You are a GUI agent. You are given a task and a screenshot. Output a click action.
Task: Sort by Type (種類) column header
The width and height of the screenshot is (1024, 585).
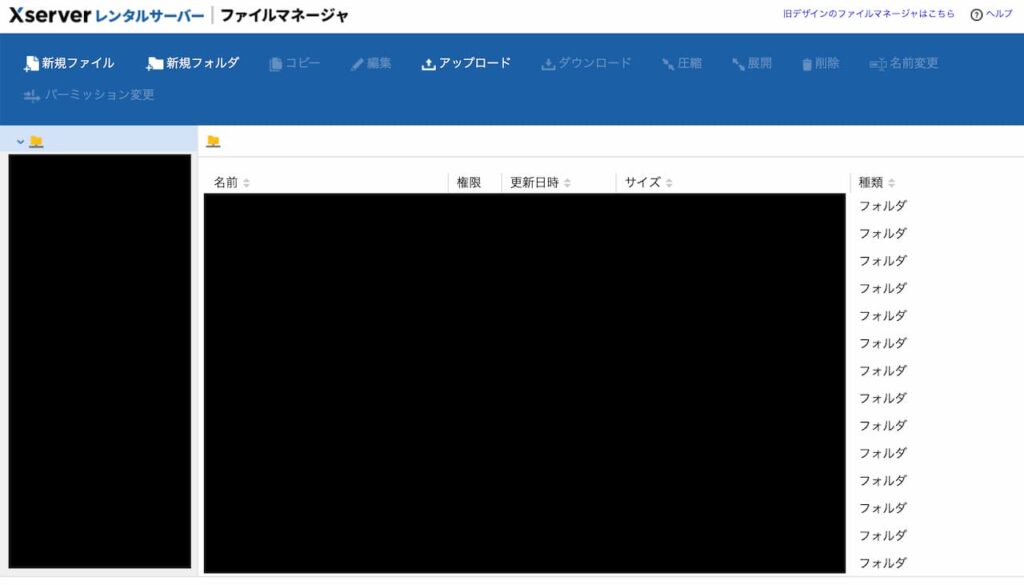click(877, 183)
